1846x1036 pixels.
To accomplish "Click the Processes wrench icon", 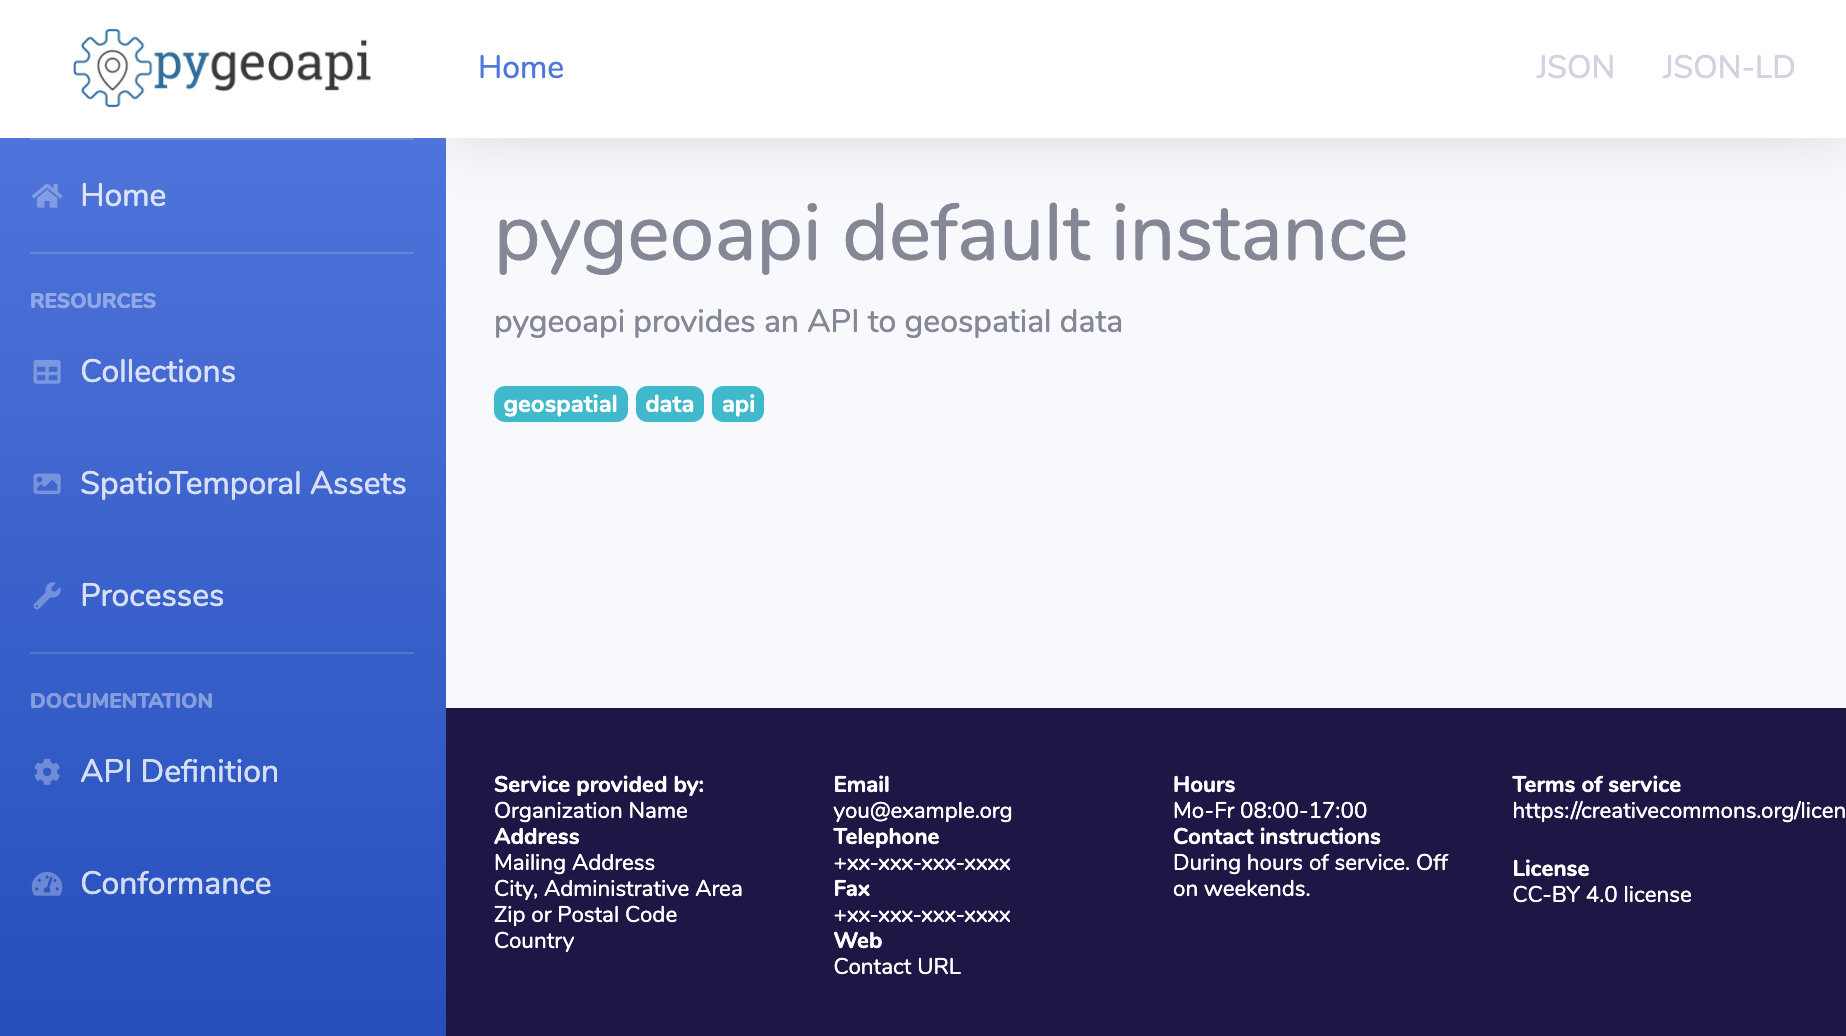I will click(x=47, y=596).
